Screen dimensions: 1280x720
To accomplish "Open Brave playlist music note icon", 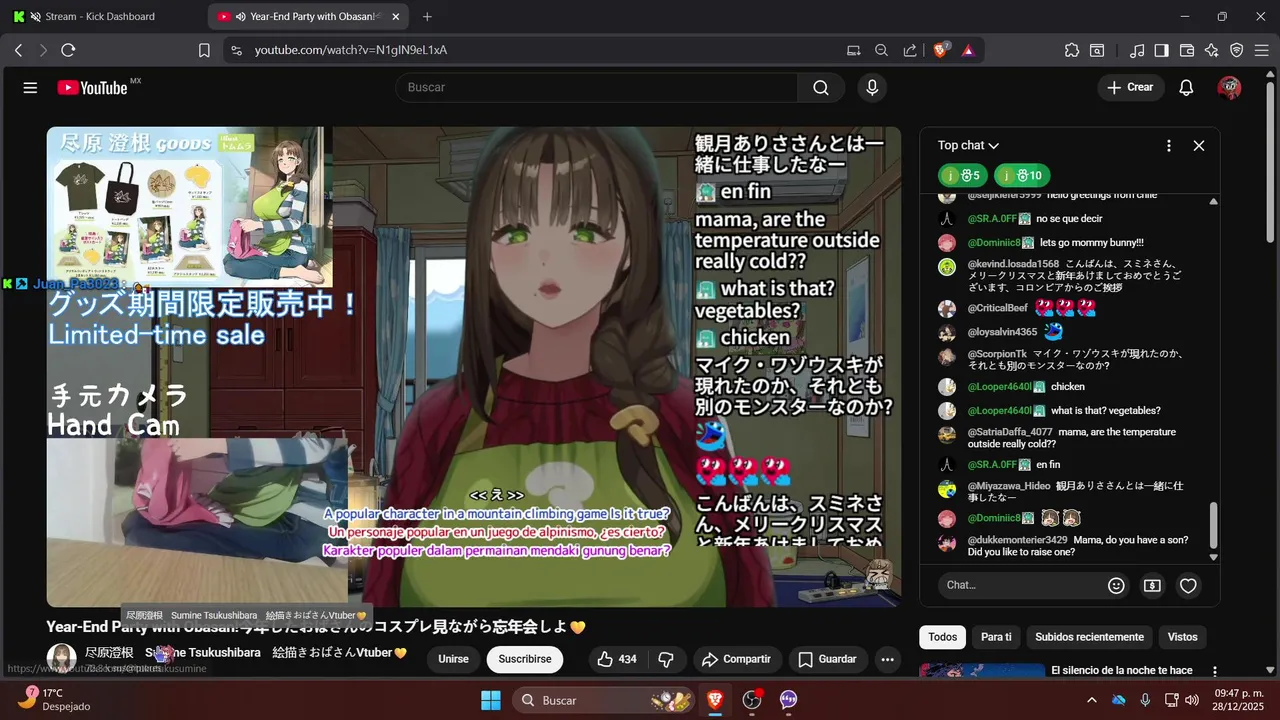I will click(x=1137, y=50).
